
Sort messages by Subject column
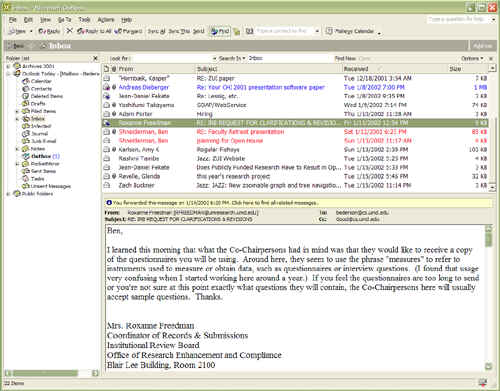[x=269, y=69]
